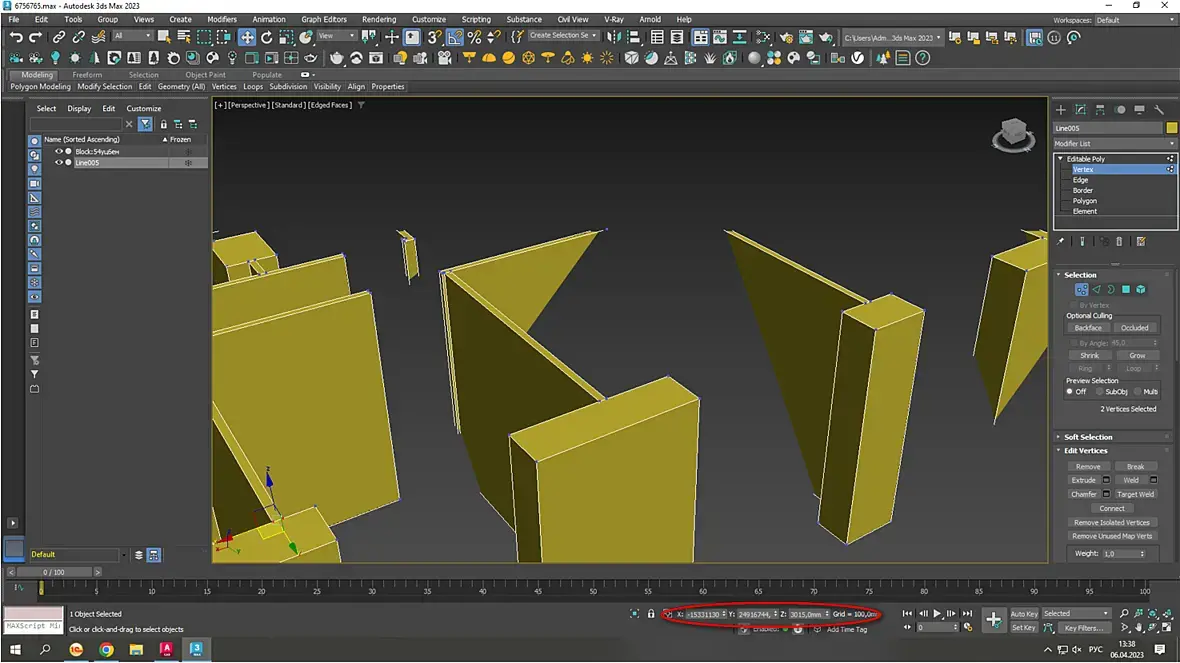Click the object color swatch beside Line005

click(1171, 128)
